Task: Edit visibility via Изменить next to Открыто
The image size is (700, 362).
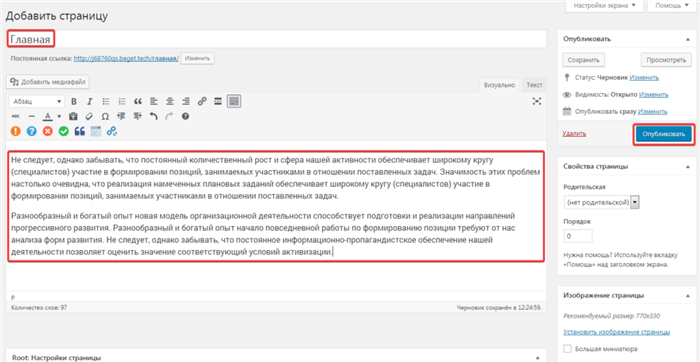Action: [x=654, y=95]
